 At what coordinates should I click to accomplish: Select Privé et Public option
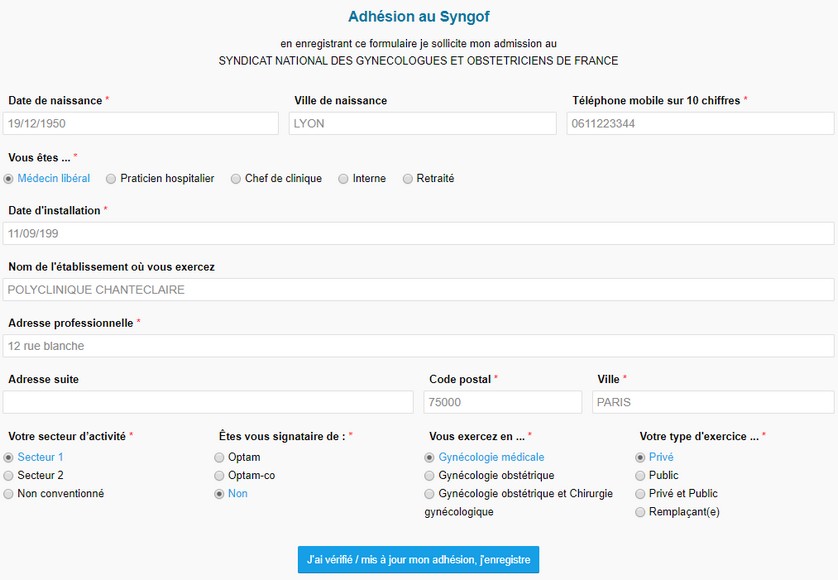click(640, 494)
